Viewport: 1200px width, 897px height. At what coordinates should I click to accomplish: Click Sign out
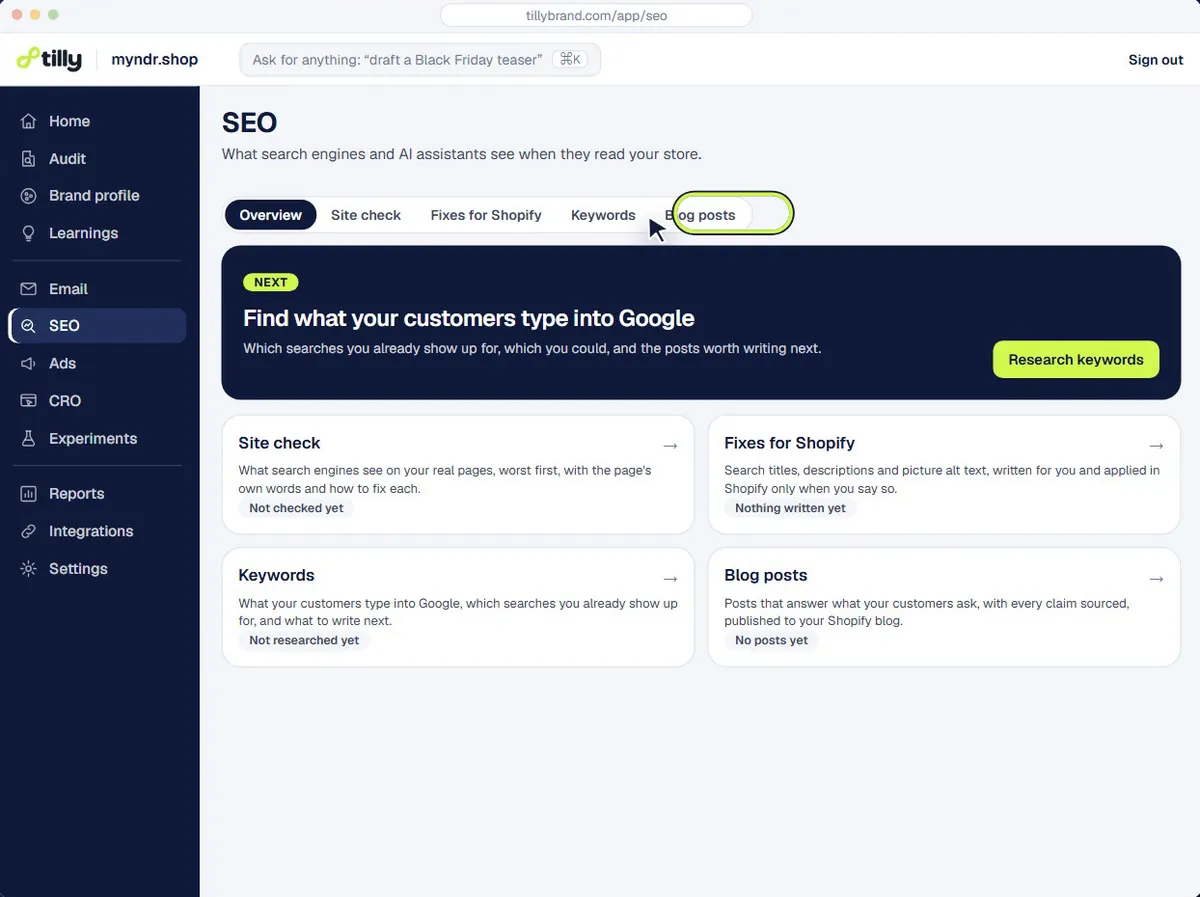[1156, 60]
